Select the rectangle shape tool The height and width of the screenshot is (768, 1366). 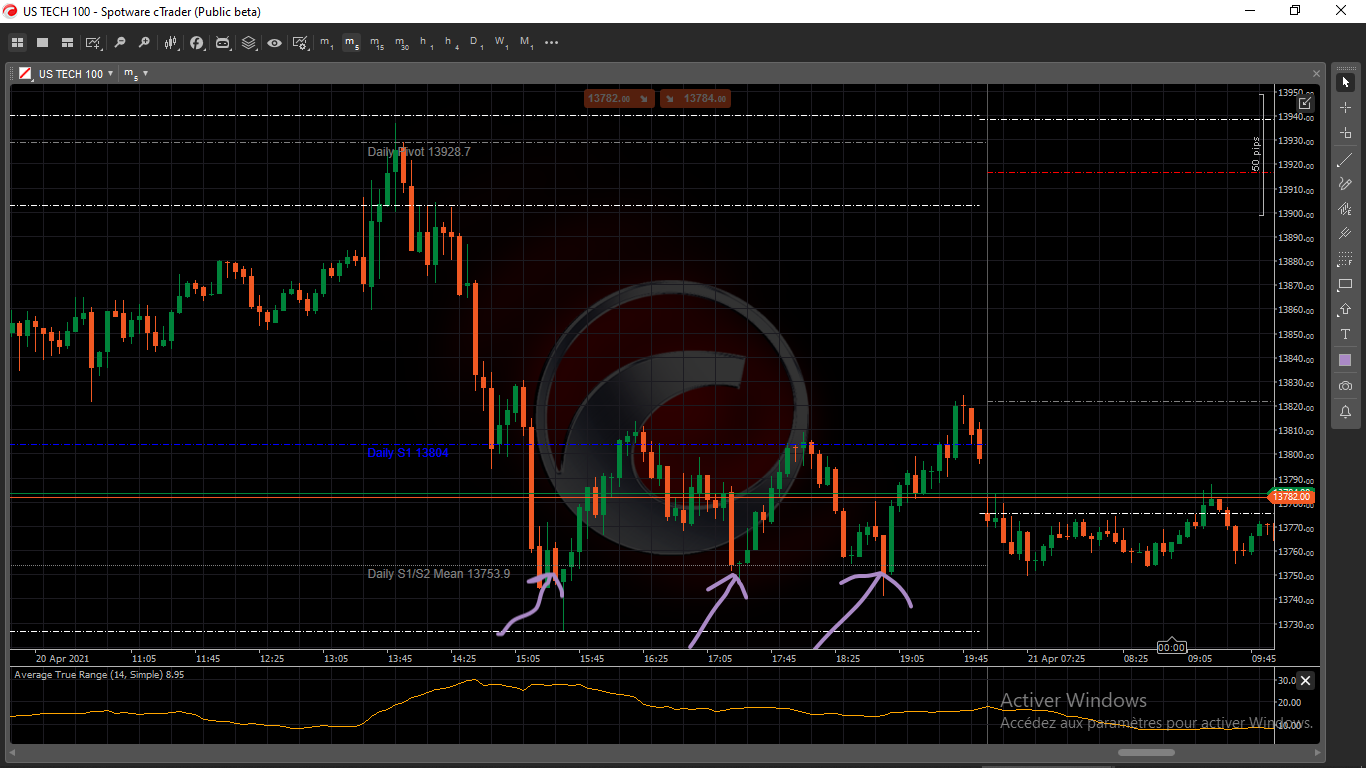1346,285
